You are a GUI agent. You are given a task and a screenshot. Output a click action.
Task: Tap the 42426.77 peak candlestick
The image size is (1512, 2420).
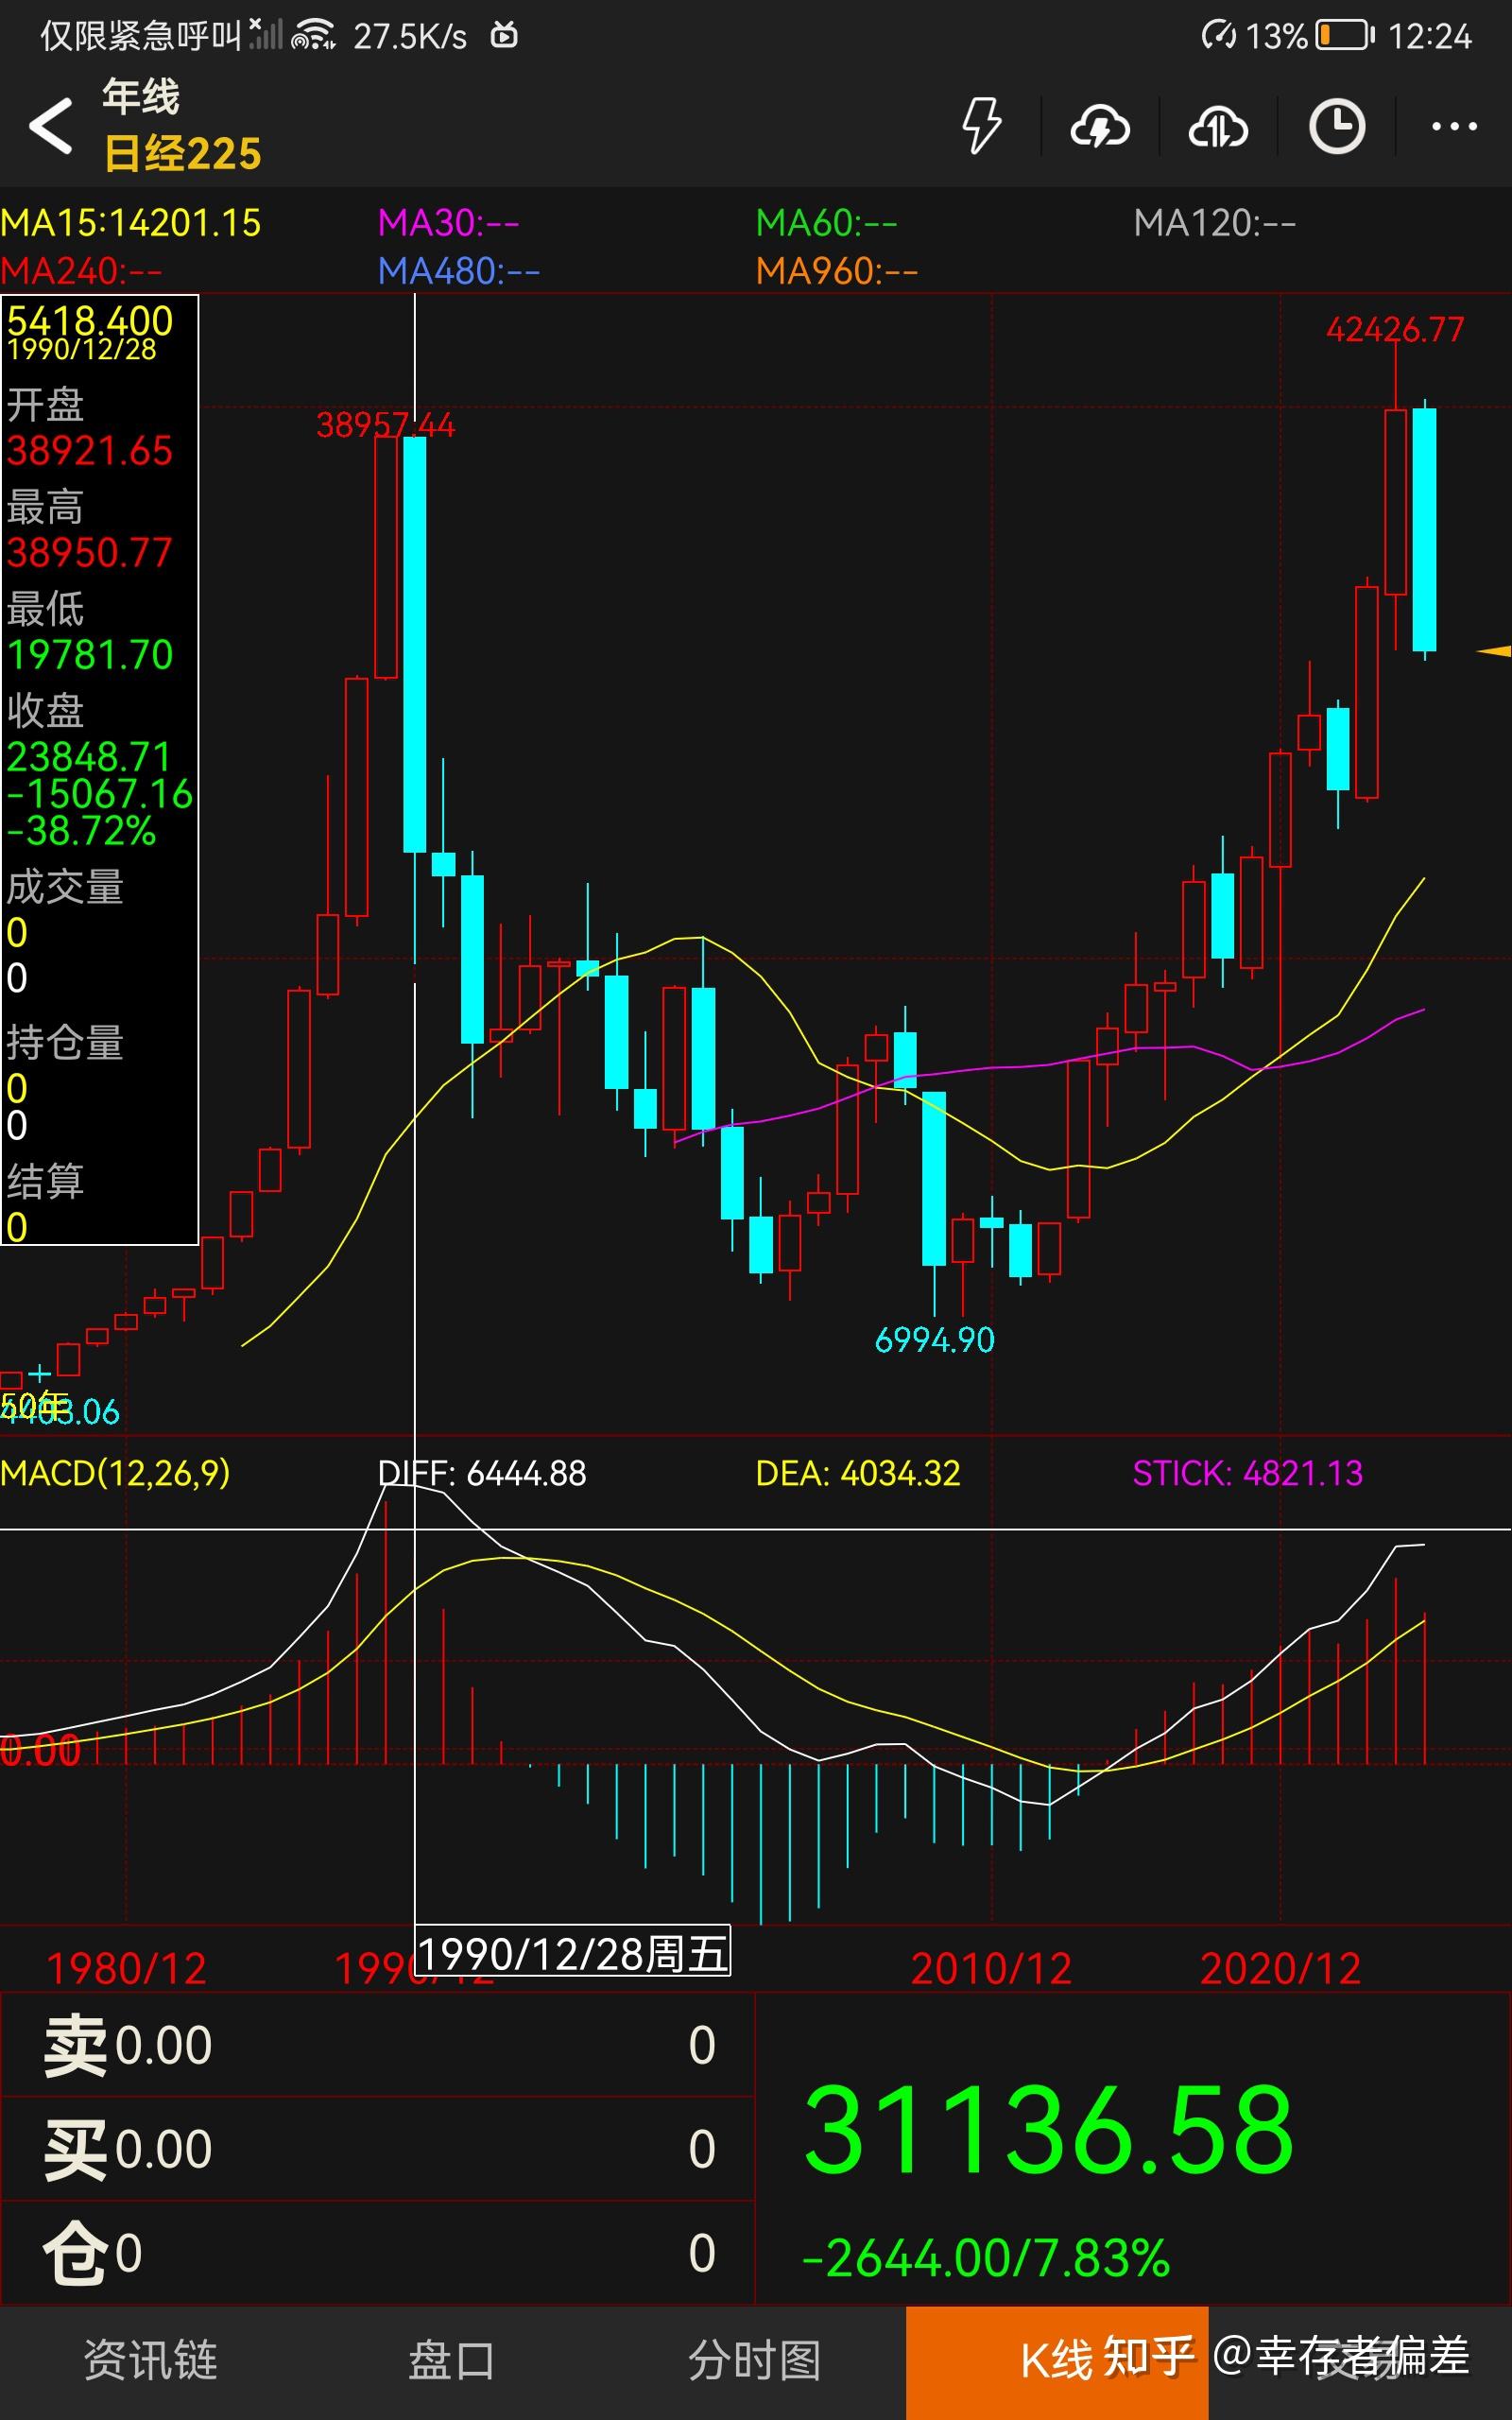point(1395,500)
